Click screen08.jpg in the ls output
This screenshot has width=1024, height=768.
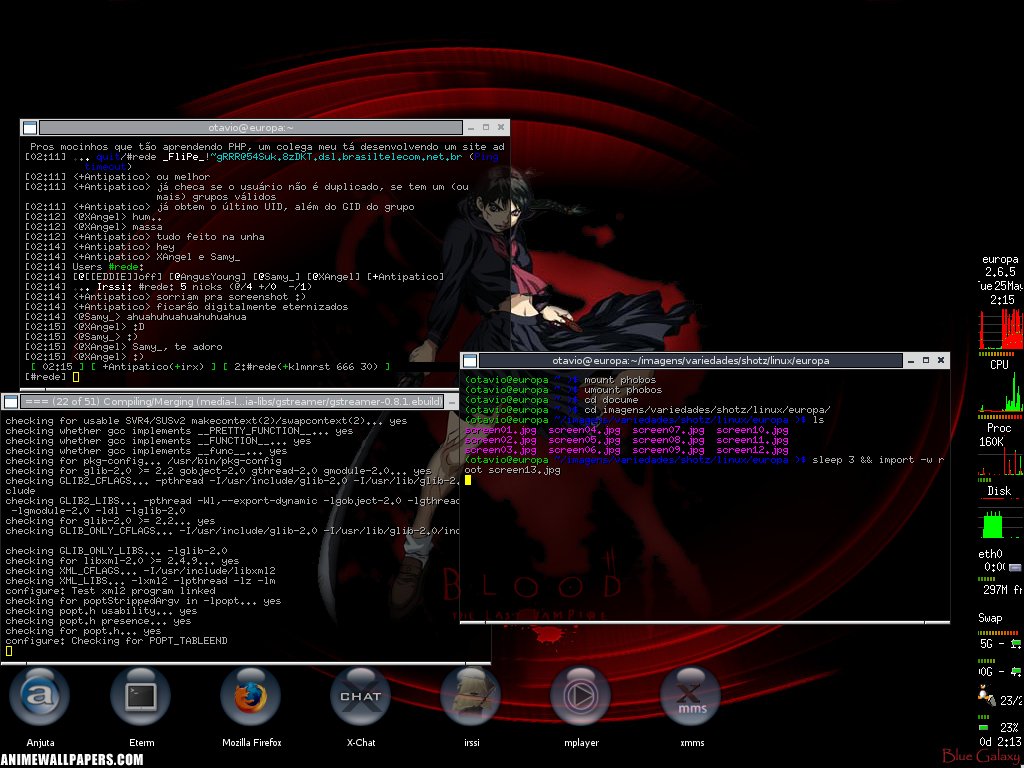[x=668, y=440]
